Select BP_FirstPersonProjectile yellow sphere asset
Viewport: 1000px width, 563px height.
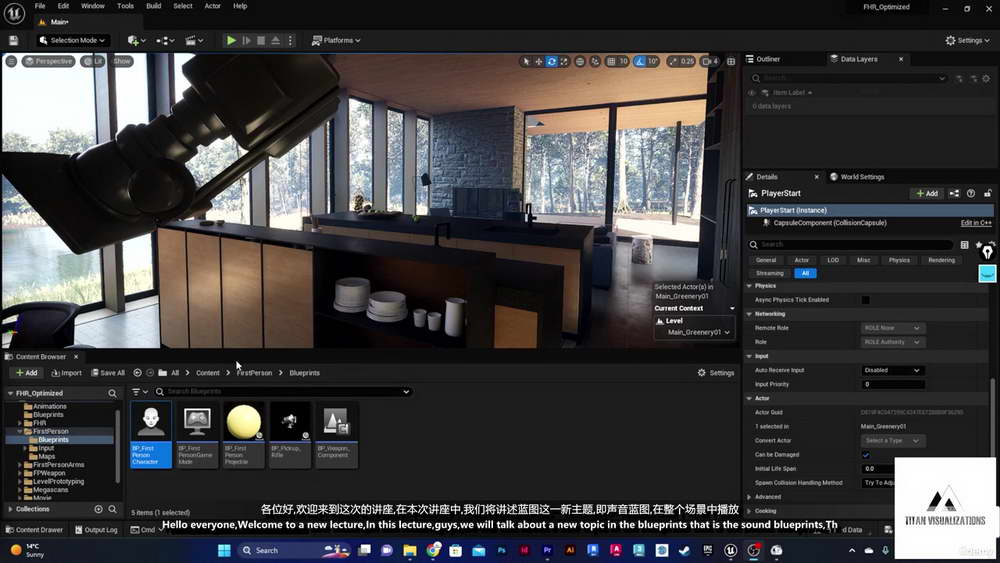point(243,434)
